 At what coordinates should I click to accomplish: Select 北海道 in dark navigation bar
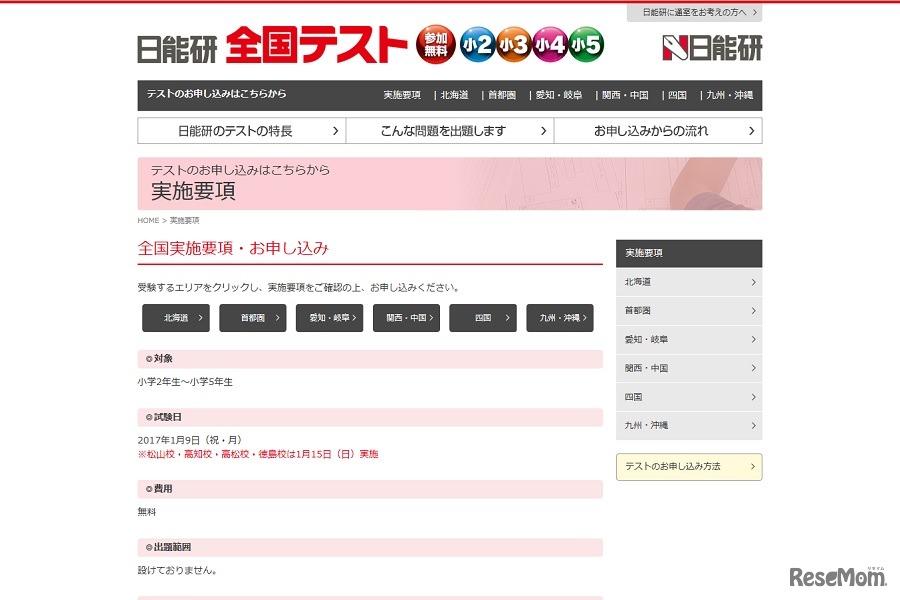pos(454,95)
